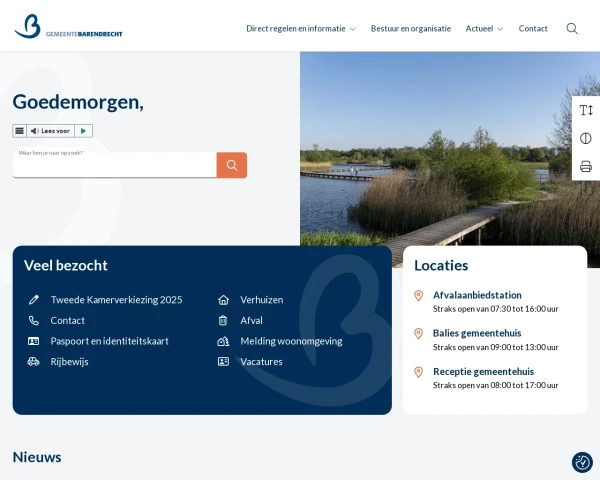
Task: Open Afvalaanbiedstation location
Action: click(x=477, y=295)
